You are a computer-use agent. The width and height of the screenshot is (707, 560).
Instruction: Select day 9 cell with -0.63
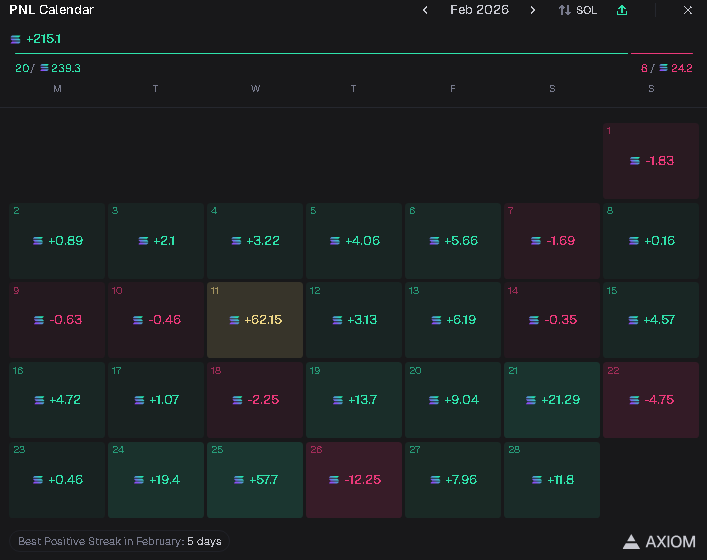coord(57,320)
